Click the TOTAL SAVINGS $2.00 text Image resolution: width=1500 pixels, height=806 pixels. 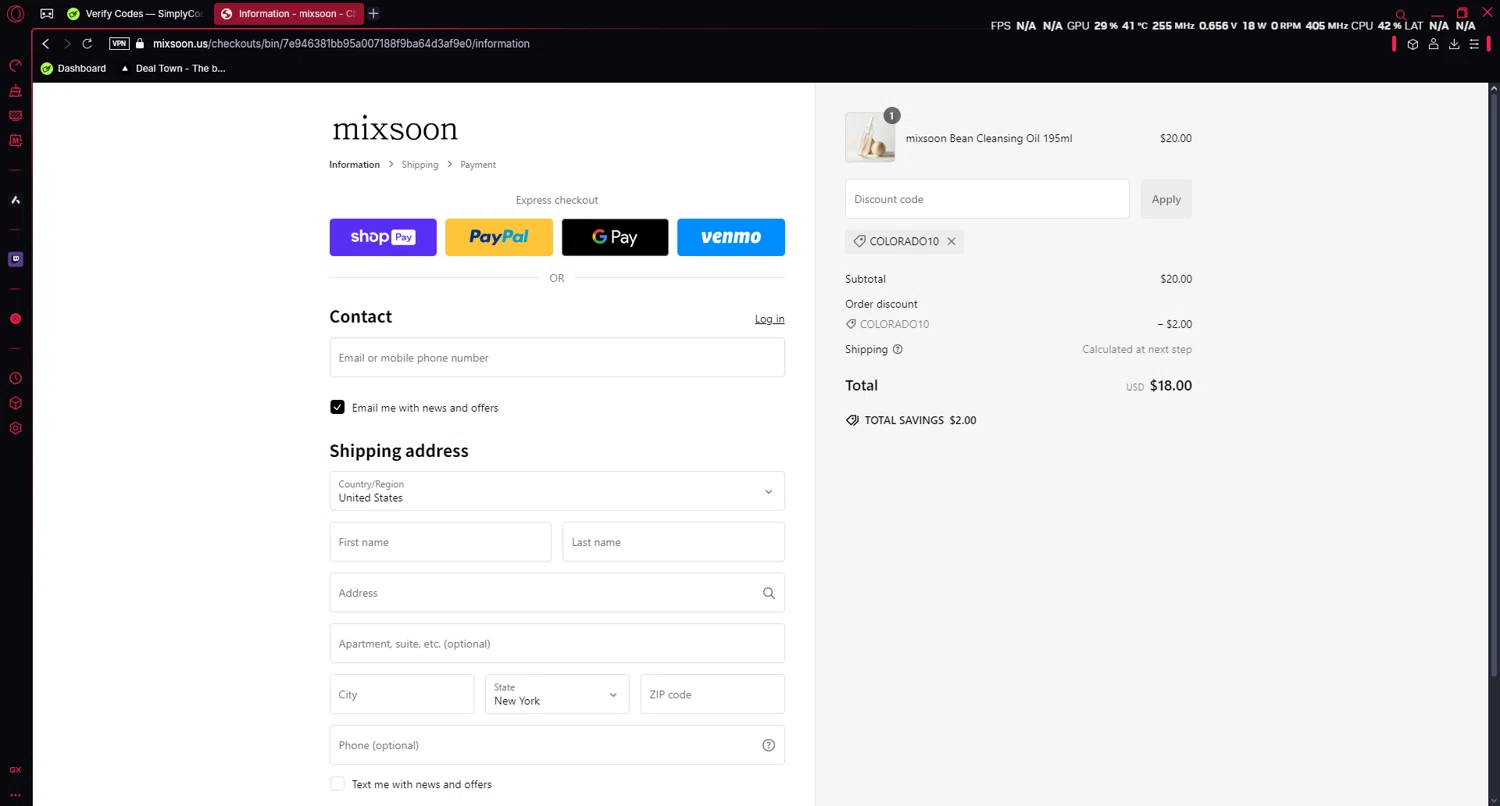(920, 421)
